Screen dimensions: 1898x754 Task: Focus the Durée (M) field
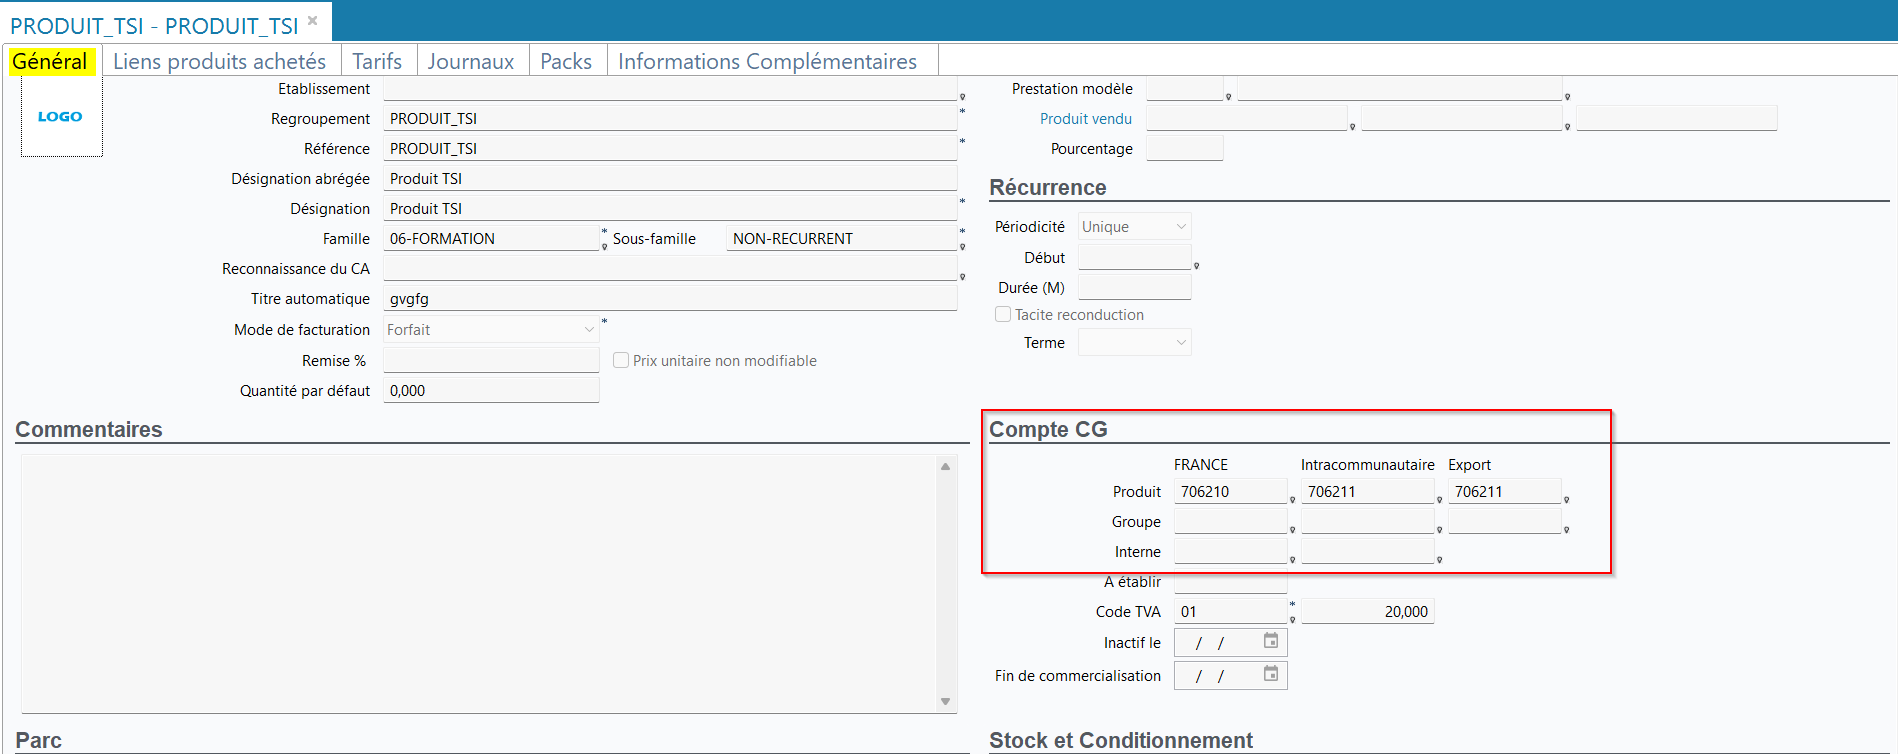click(x=1134, y=287)
